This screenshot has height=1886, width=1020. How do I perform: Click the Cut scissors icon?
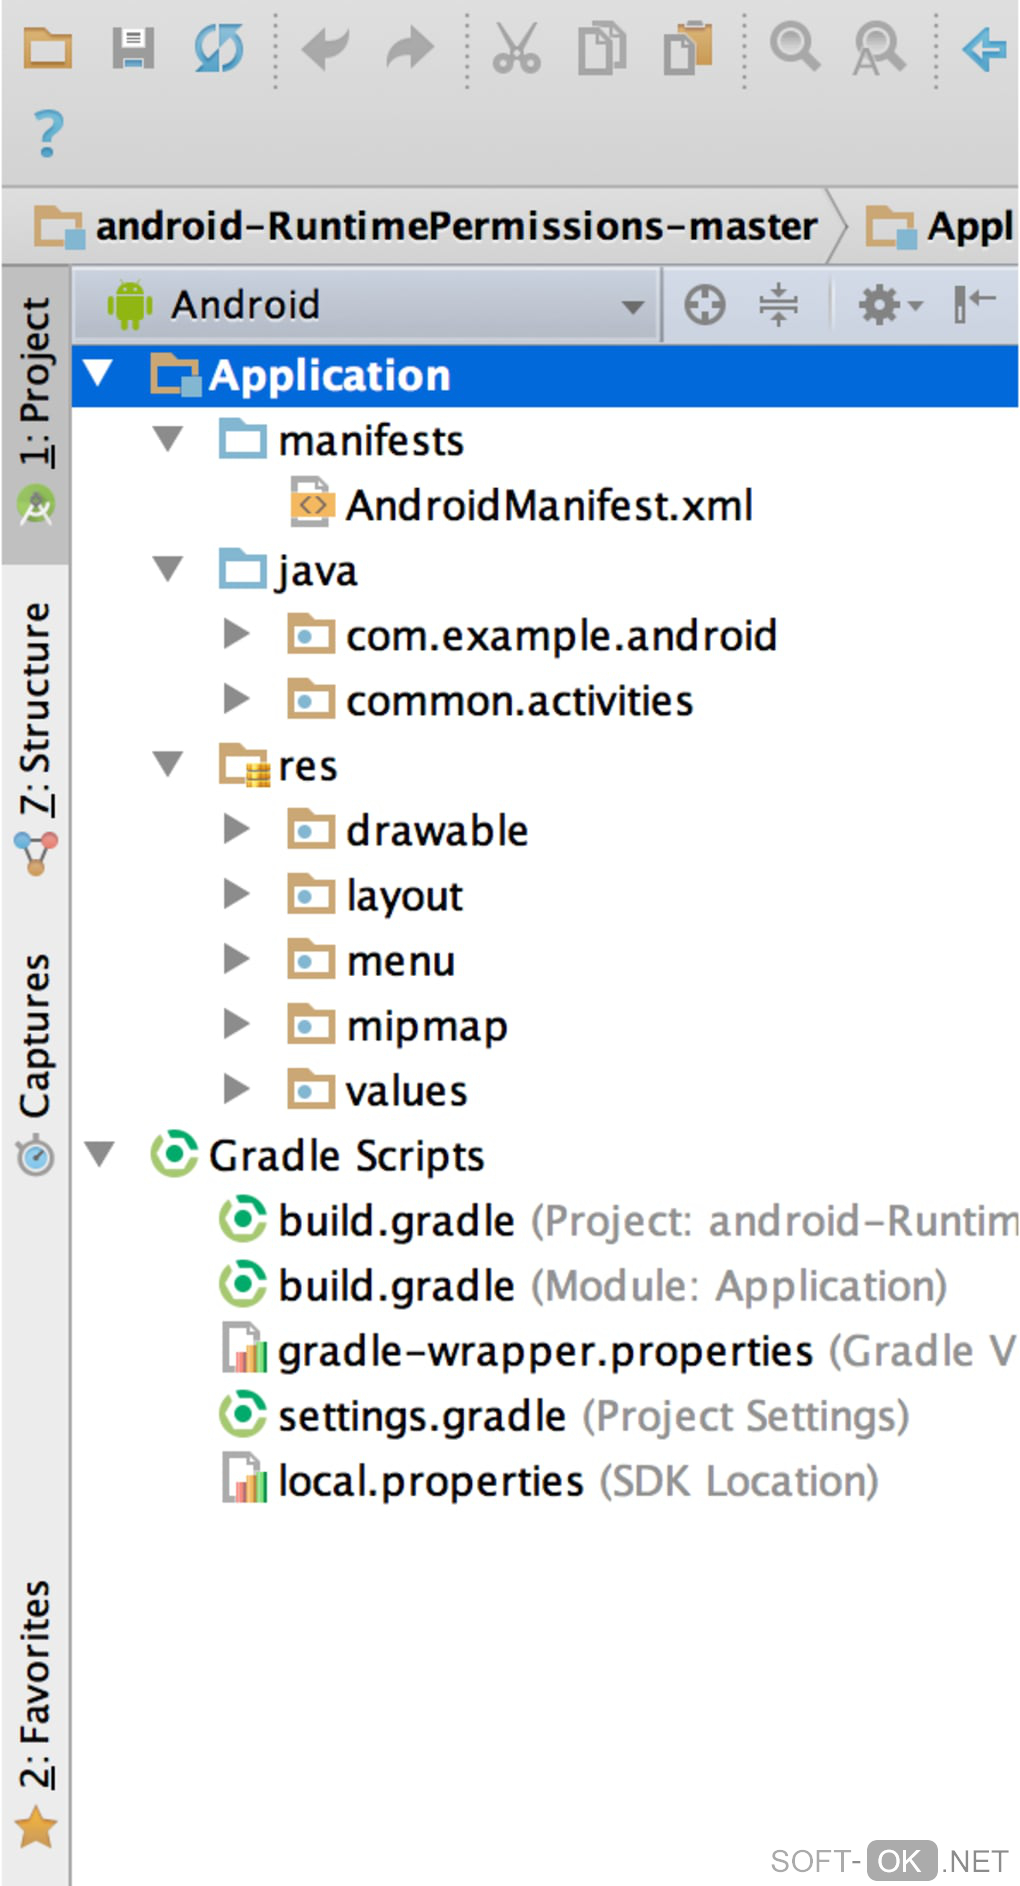517,48
